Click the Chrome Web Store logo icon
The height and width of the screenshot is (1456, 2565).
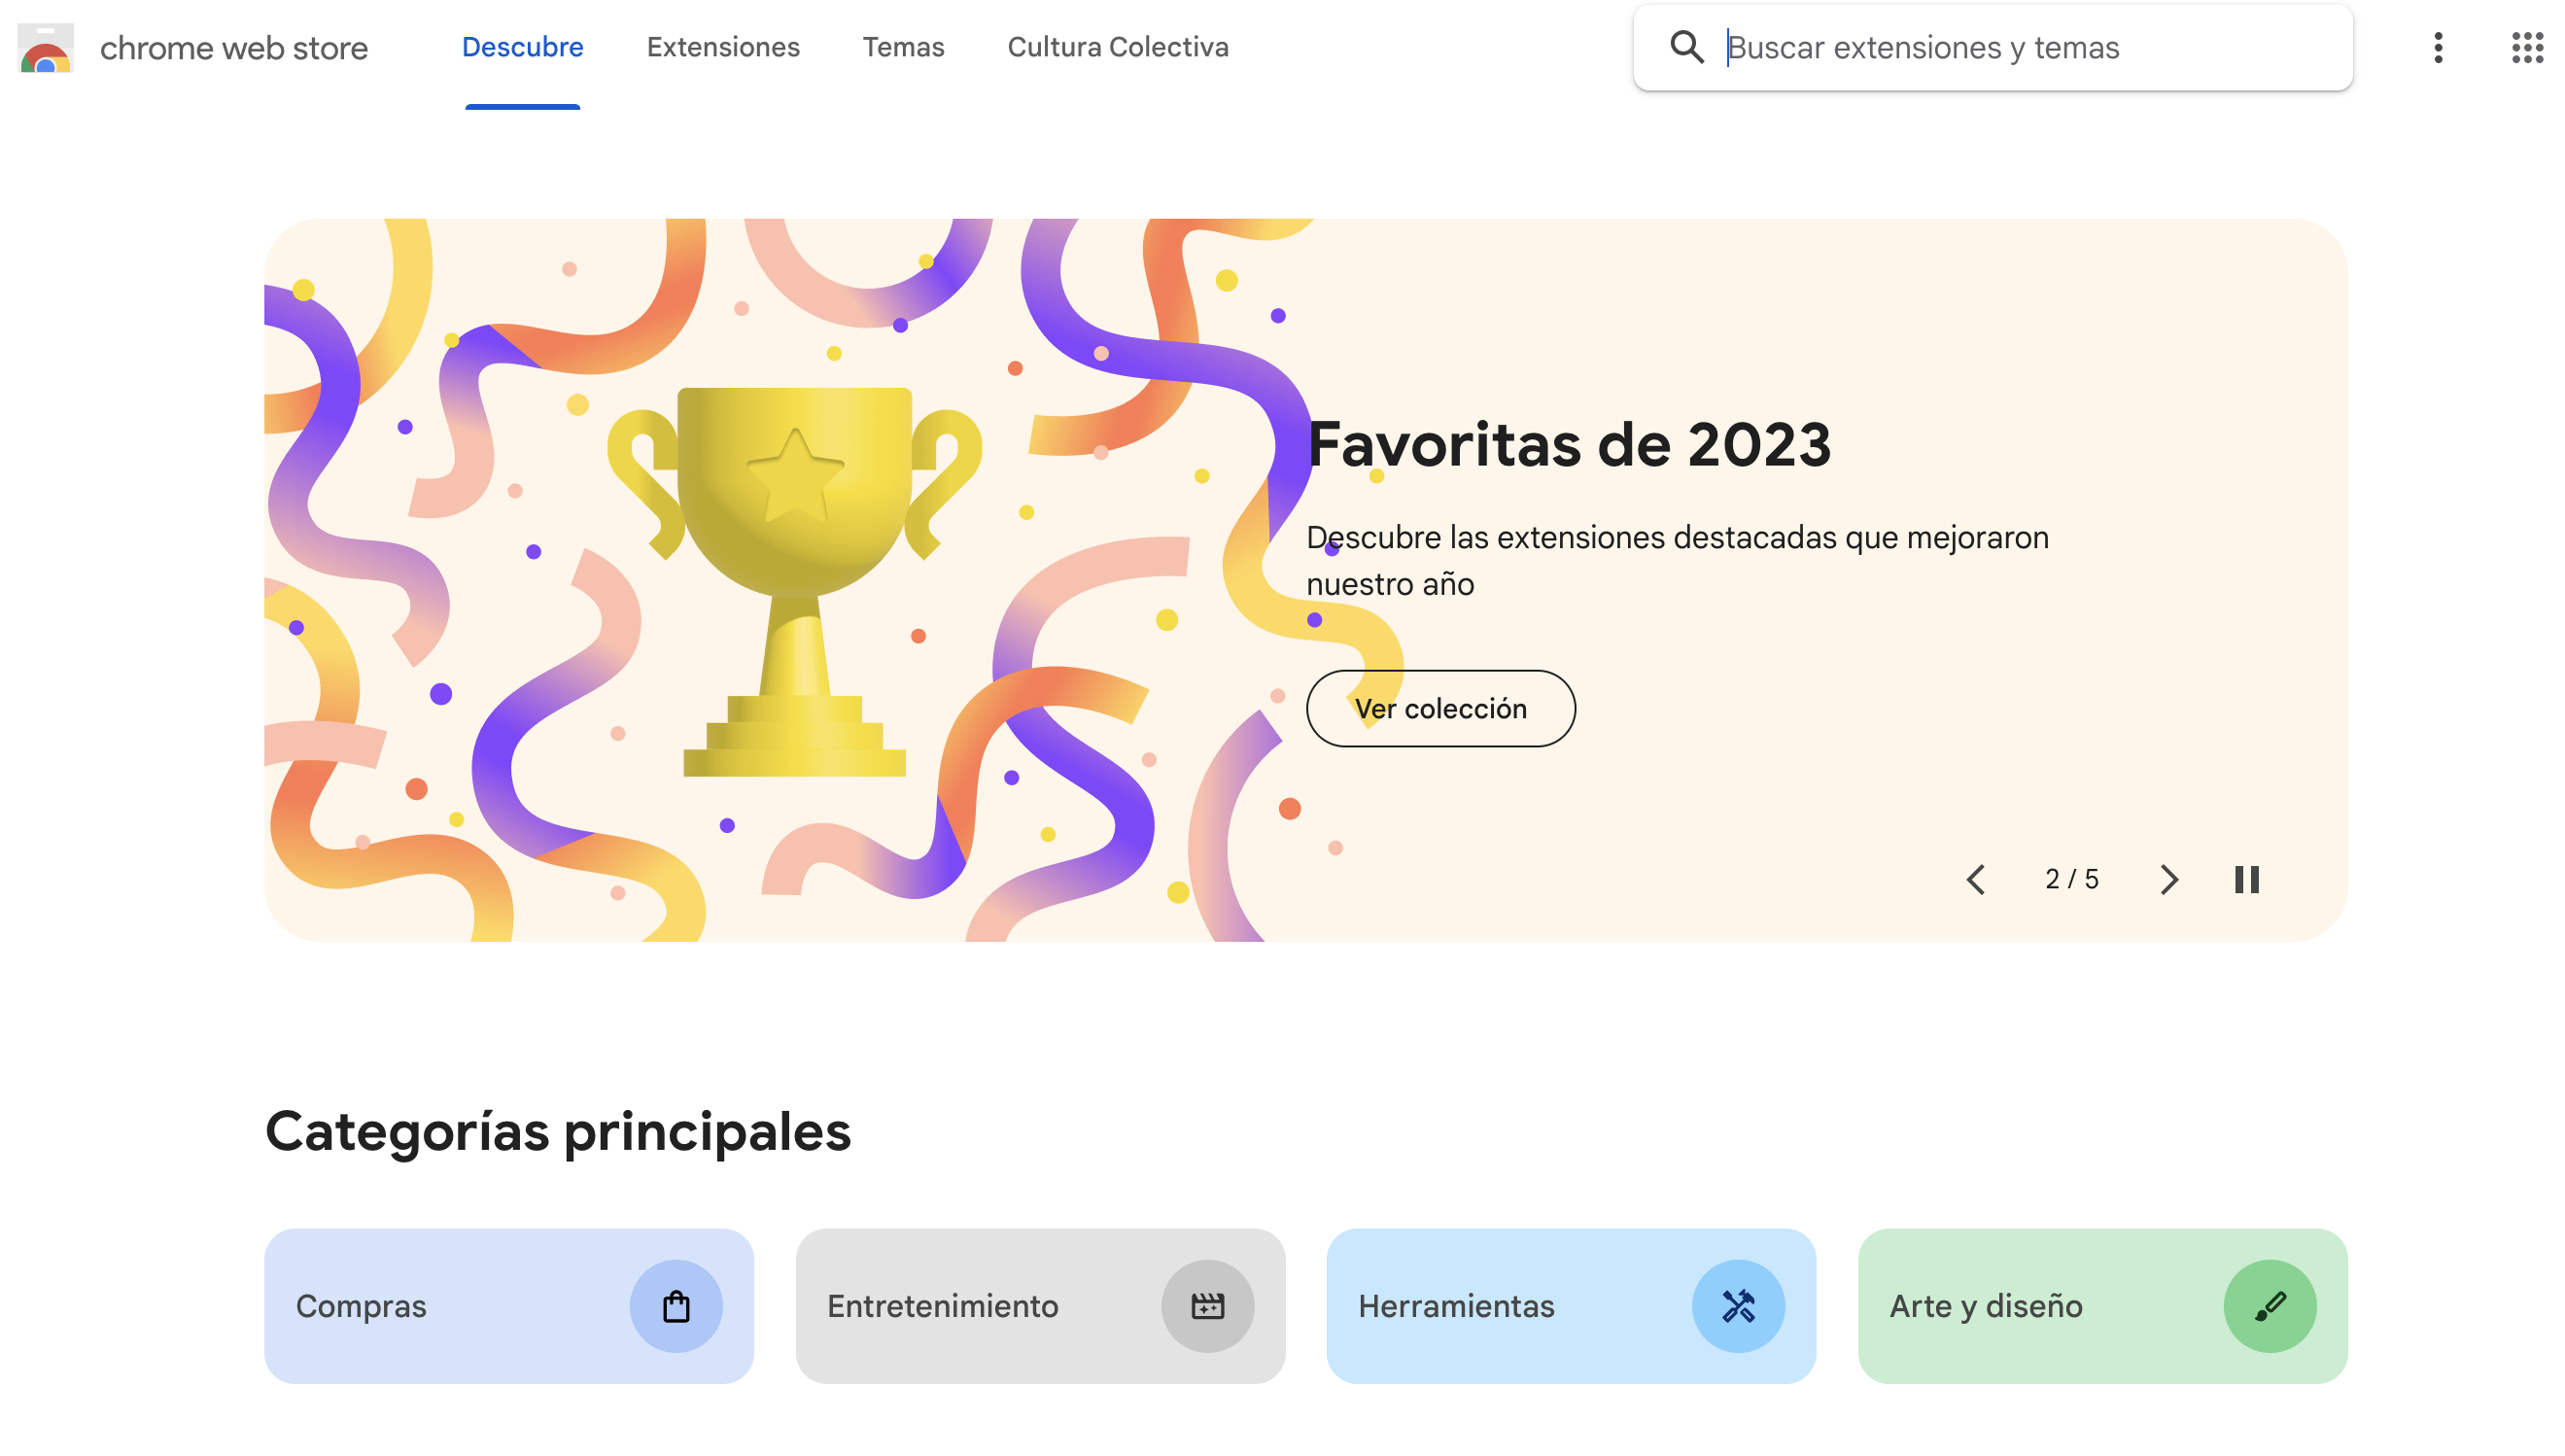point(45,48)
